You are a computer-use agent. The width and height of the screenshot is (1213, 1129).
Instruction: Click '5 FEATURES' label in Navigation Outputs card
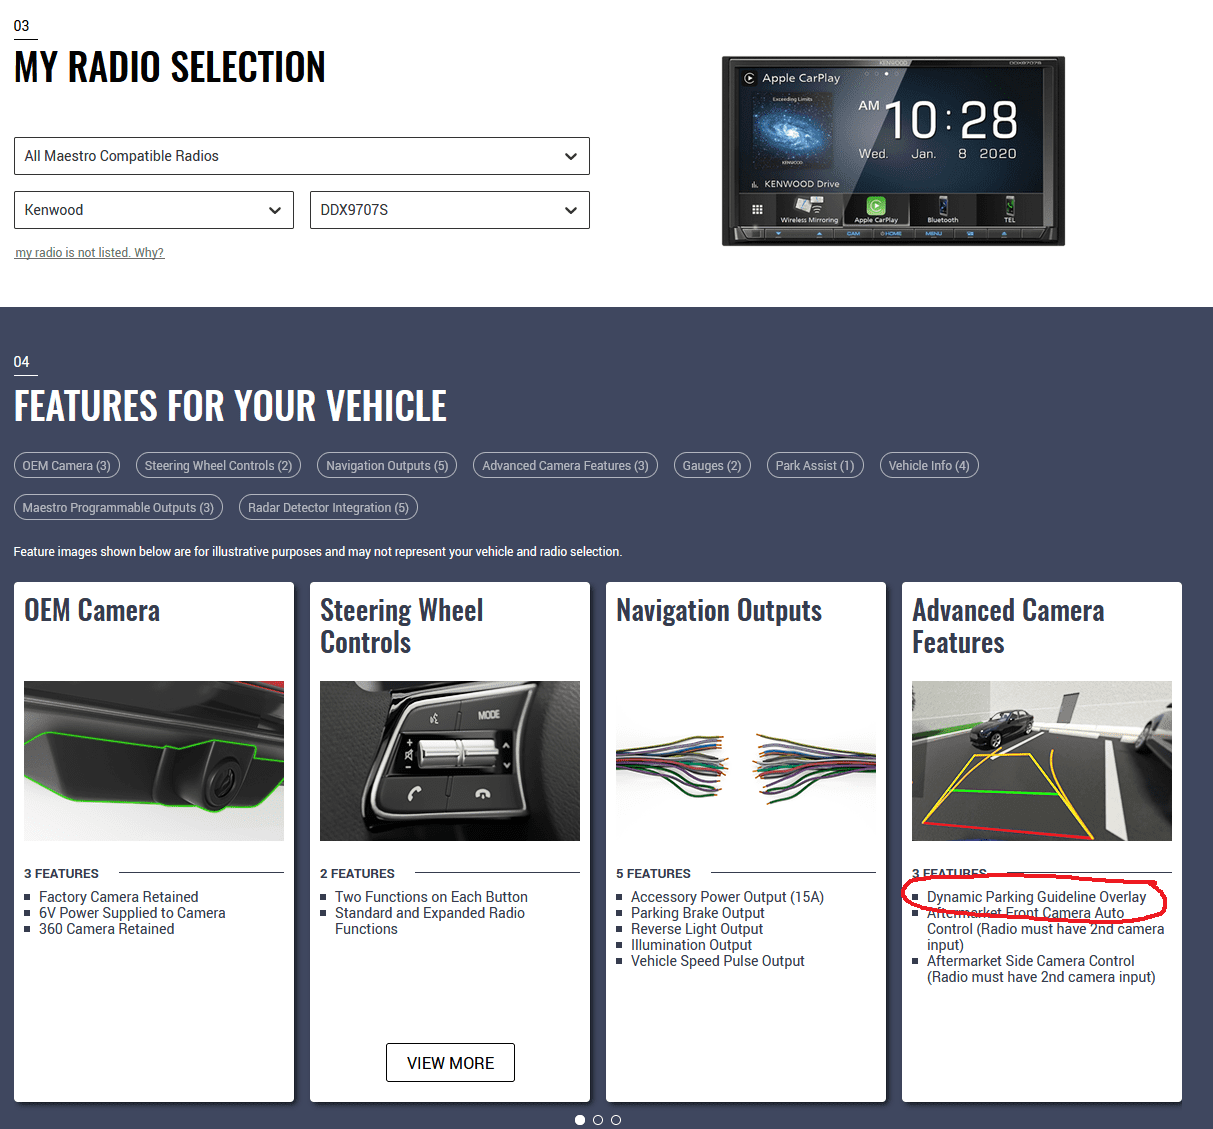click(653, 873)
